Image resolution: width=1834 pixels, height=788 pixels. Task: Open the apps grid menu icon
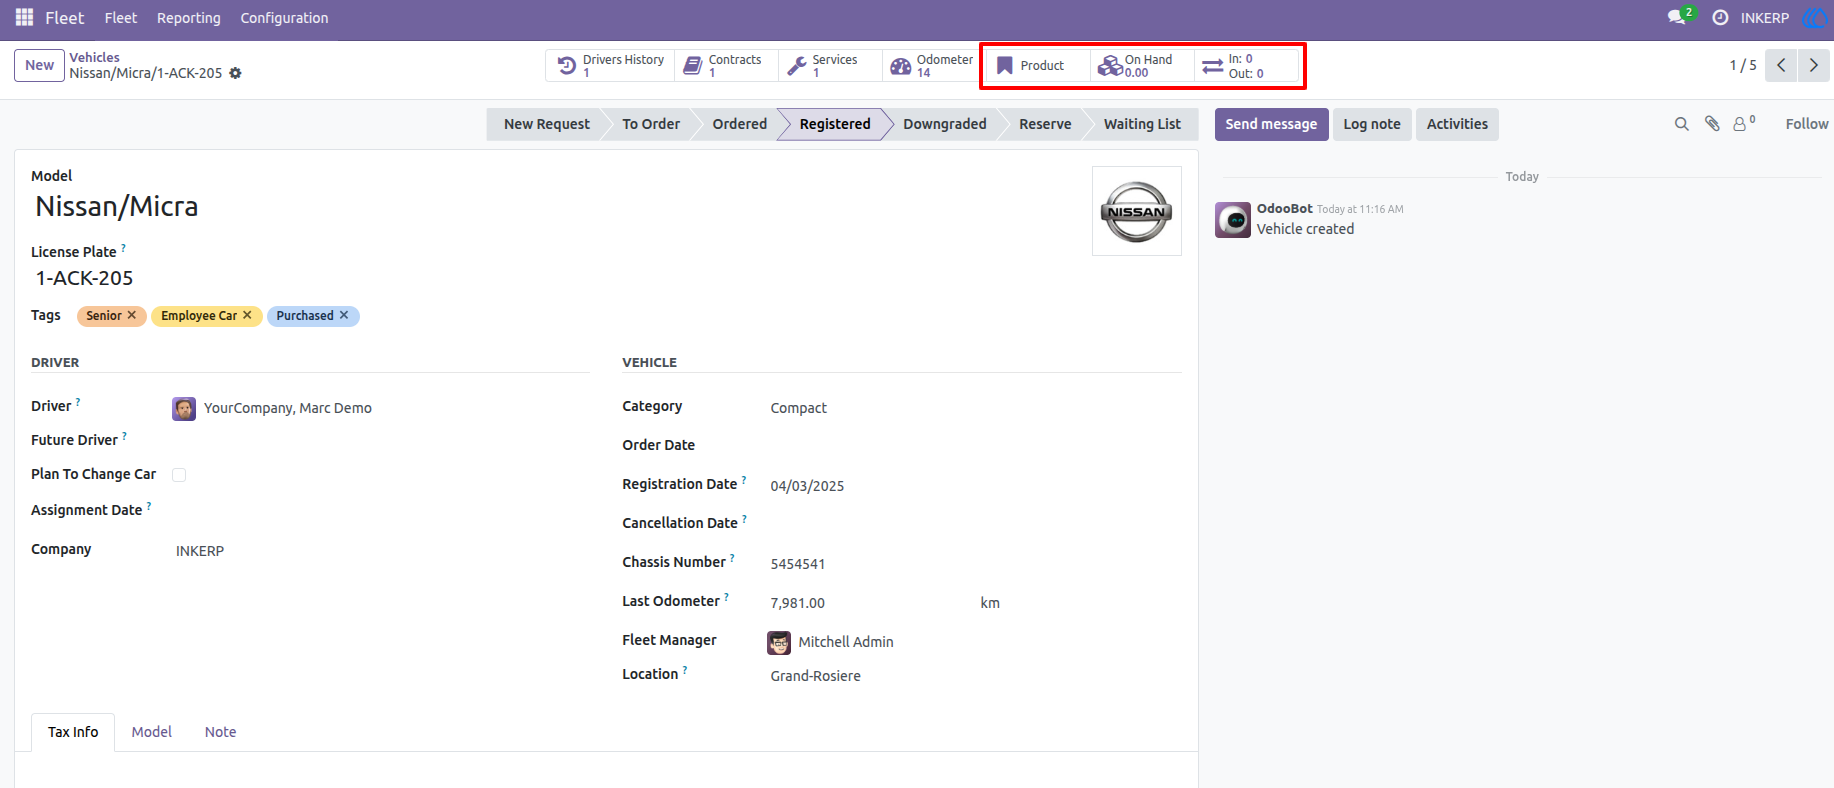pos(24,18)
